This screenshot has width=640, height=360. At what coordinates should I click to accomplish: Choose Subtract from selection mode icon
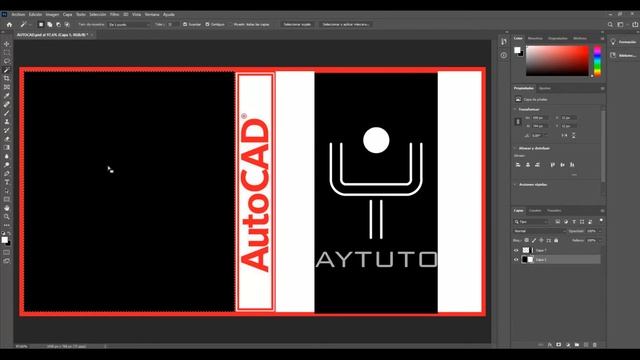[x=58, y=24]
